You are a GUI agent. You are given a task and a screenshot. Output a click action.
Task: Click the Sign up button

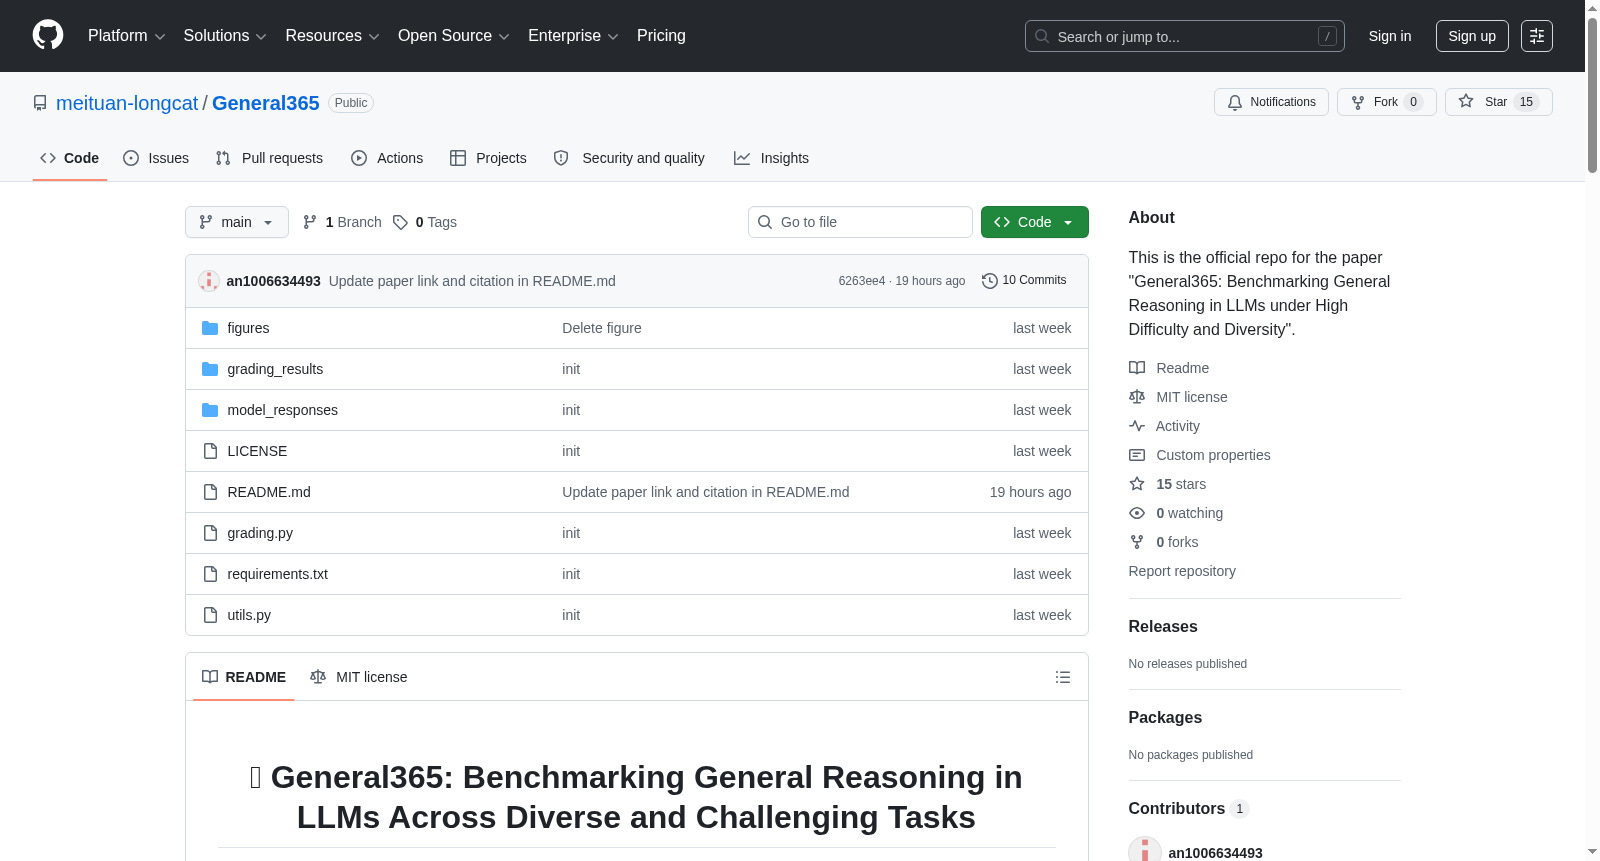pyautogui.click(x=1472, y=36)
